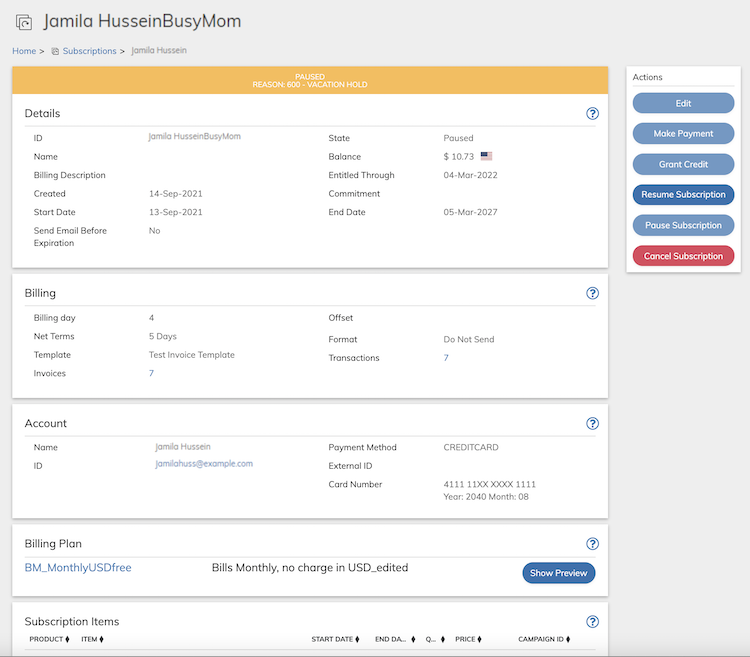
Task: Click Grant Credit button
Action: (683, 164)
